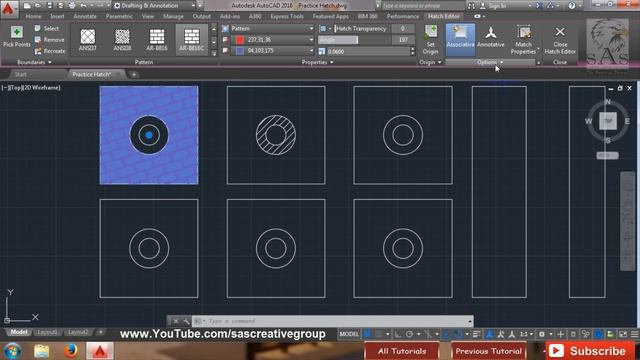Click the blue background color swatch
This screenshot has height=360, width=640.
[240, 51]
